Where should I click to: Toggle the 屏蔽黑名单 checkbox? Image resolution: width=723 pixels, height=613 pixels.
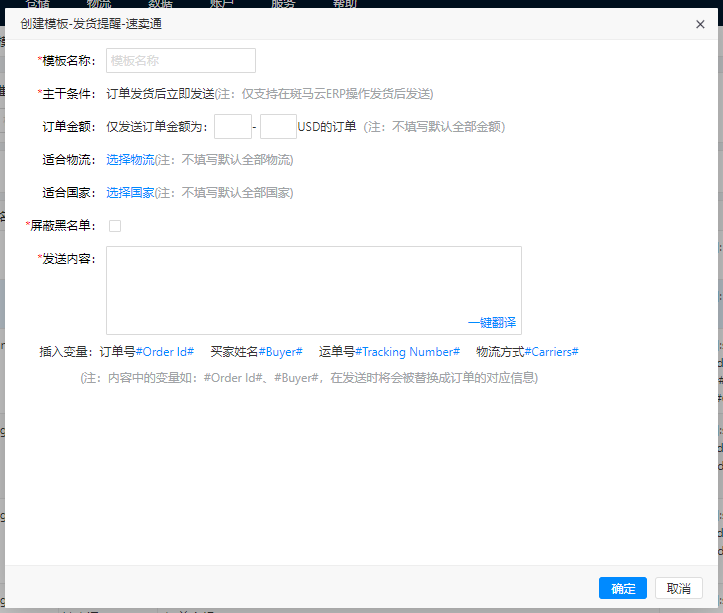(x=115, y=226)
